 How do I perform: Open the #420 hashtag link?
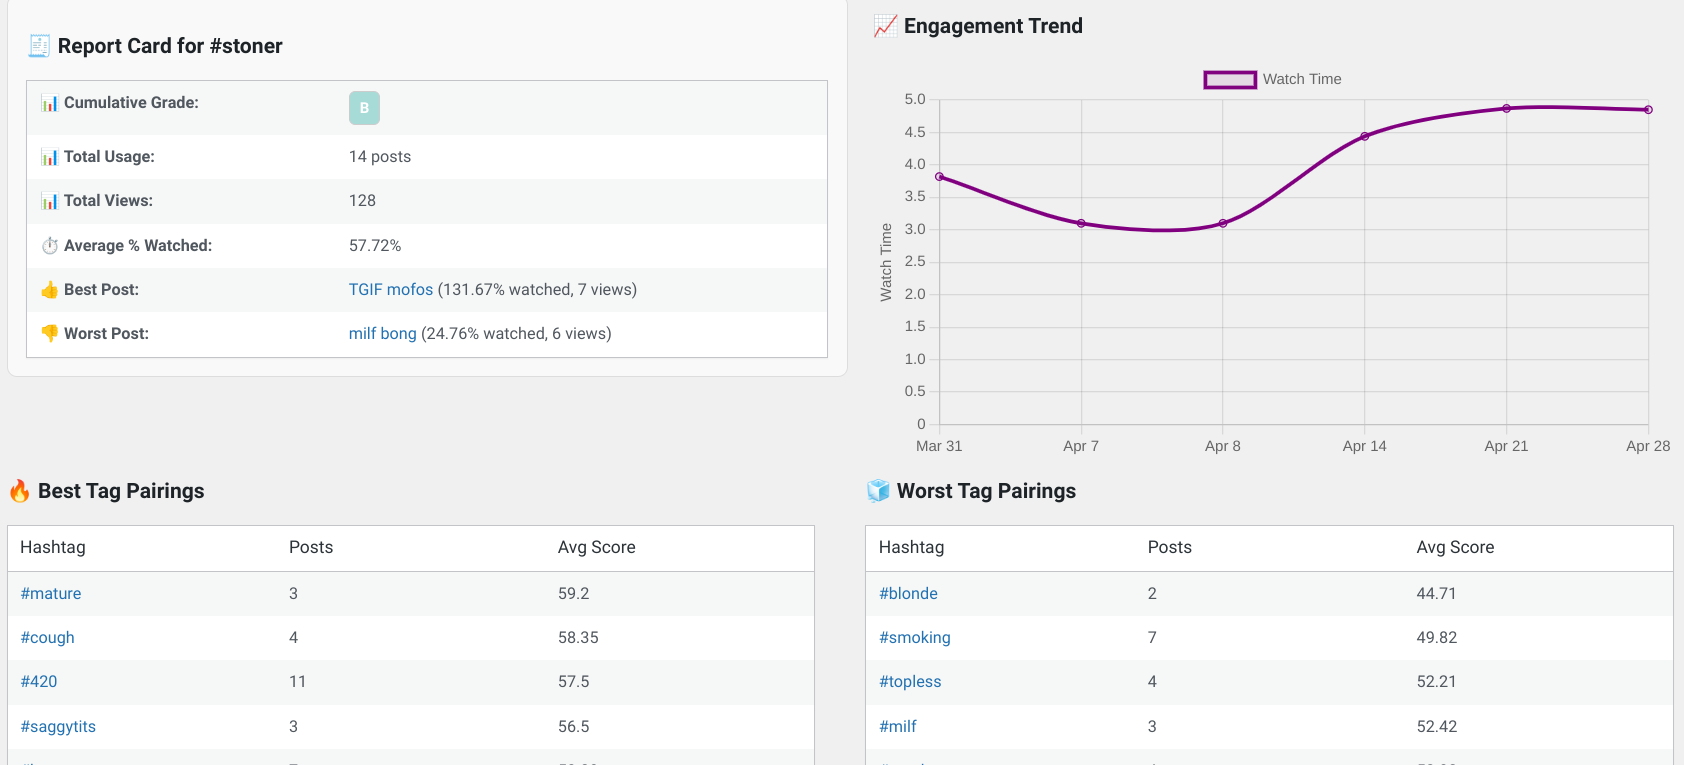coord(39,682)
